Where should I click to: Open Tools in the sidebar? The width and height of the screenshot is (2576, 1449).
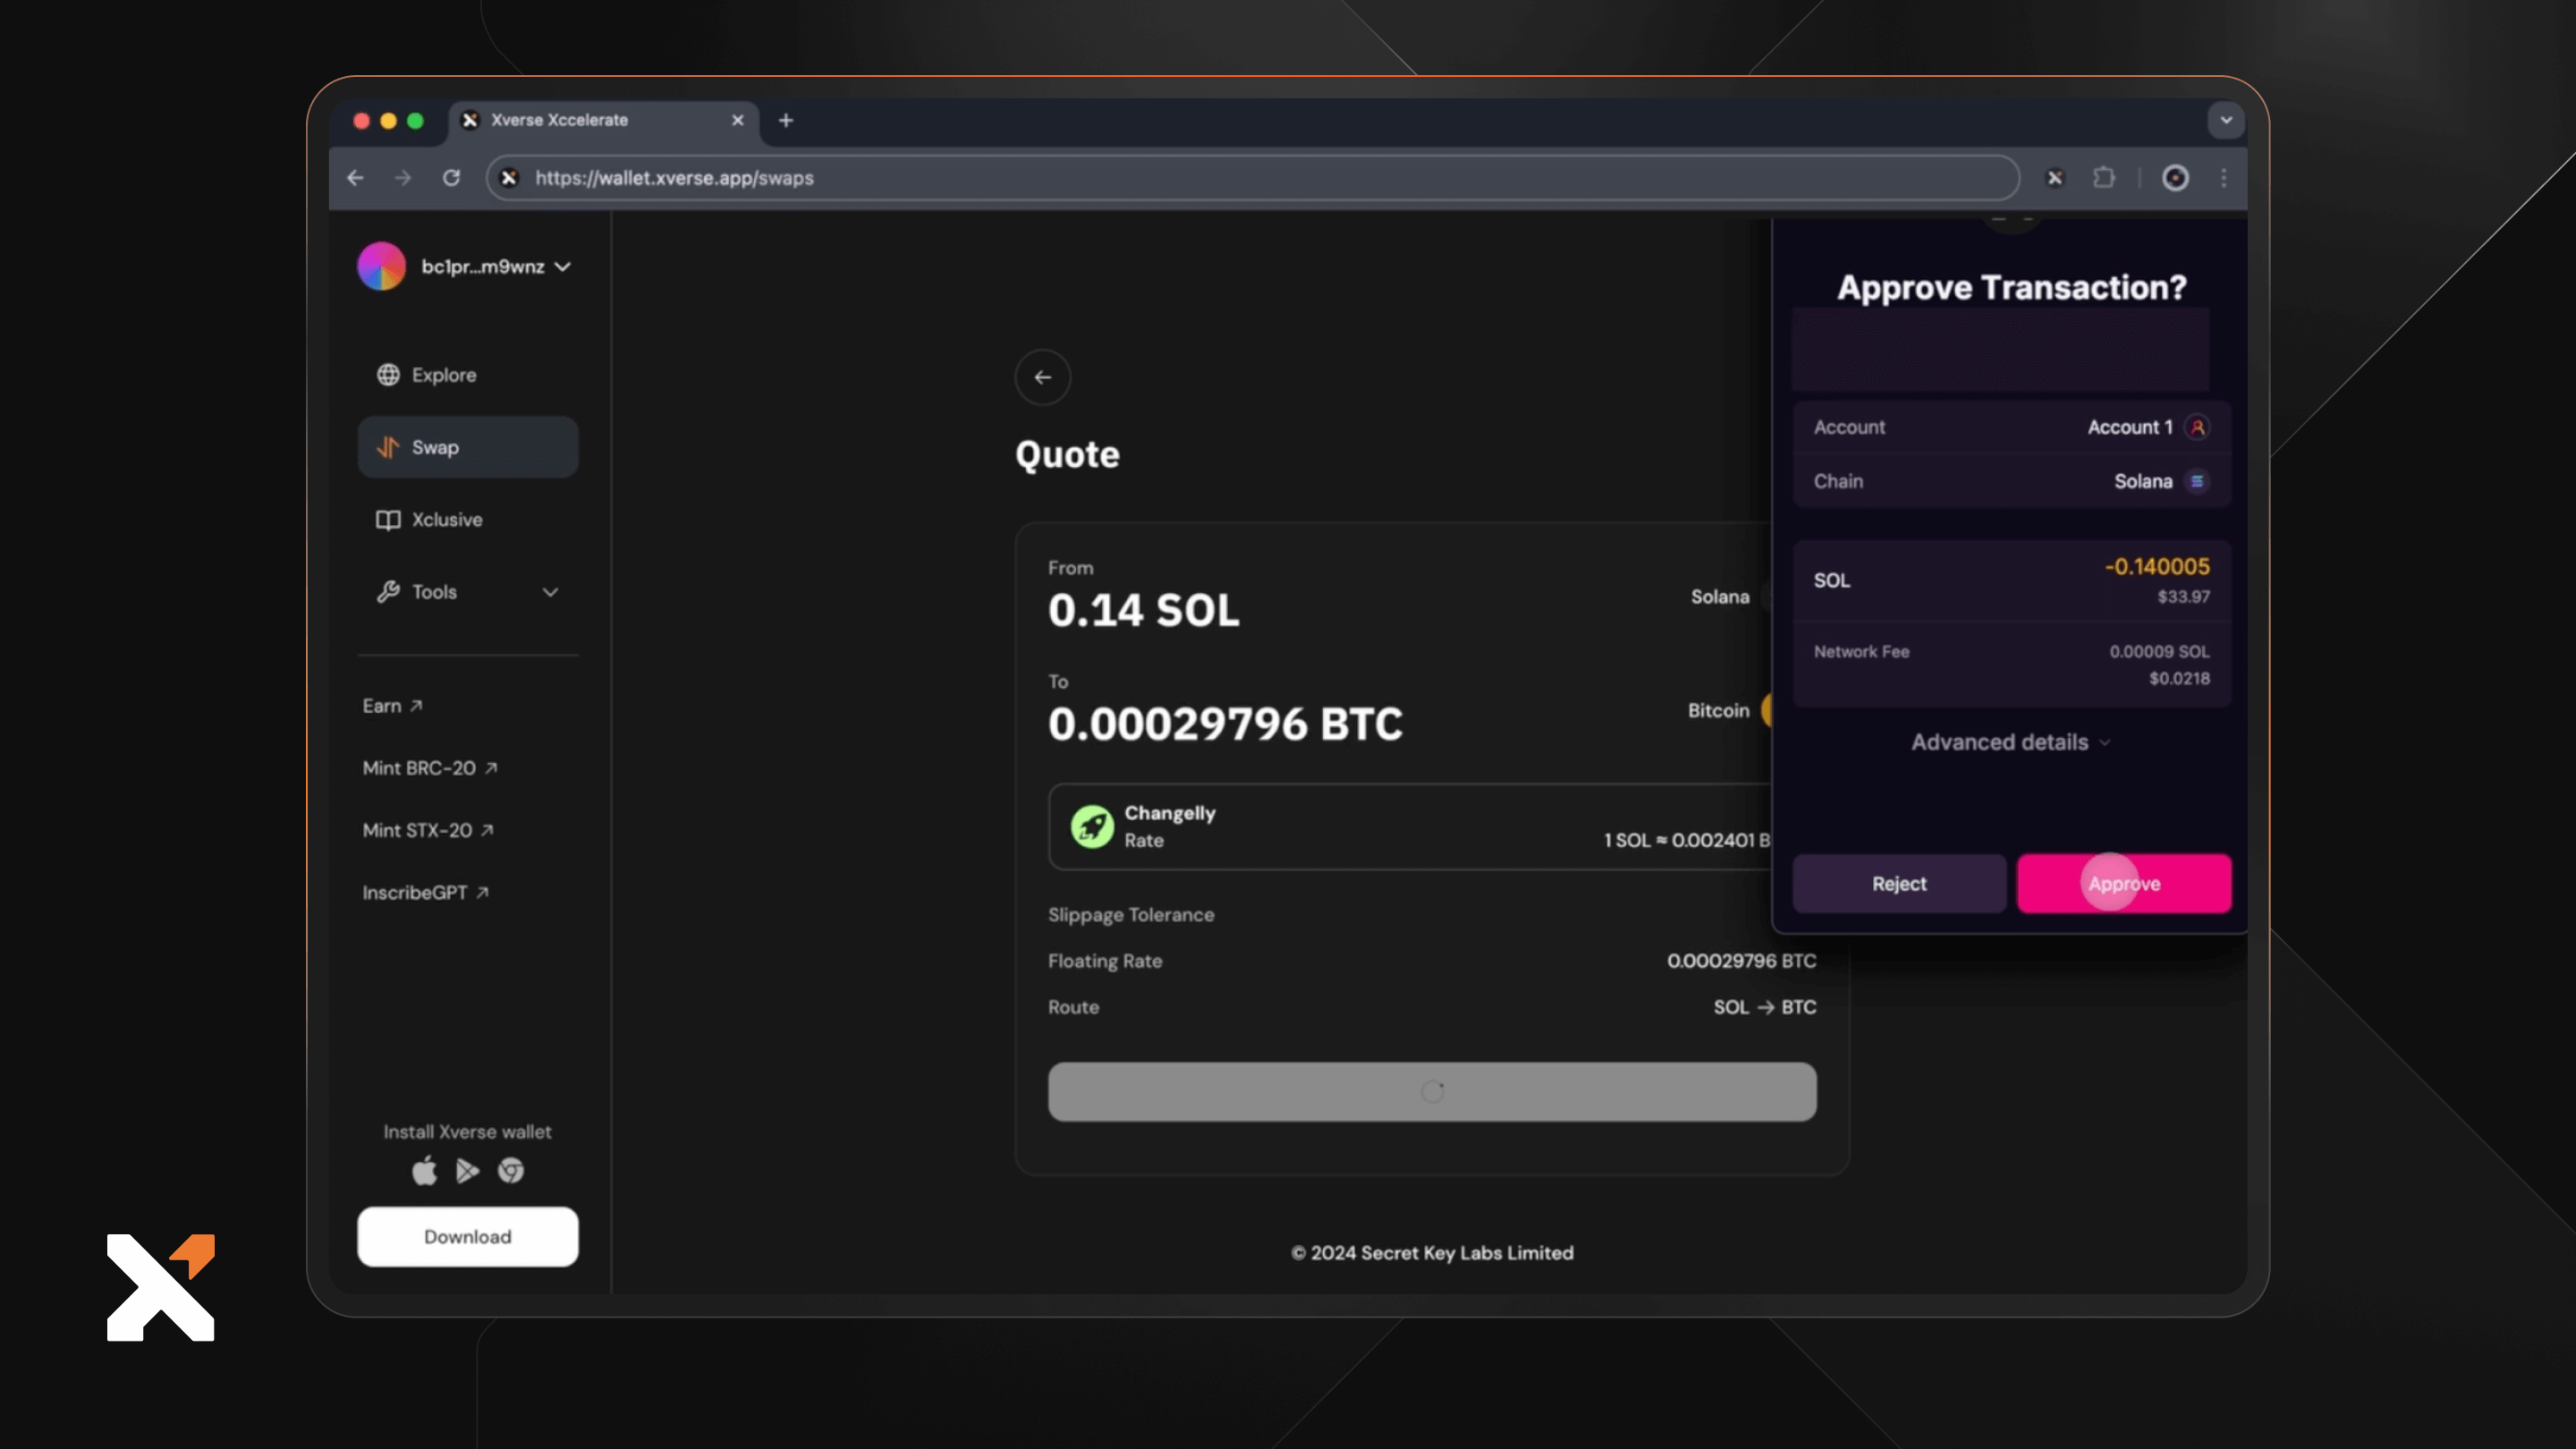pos(467,592)
